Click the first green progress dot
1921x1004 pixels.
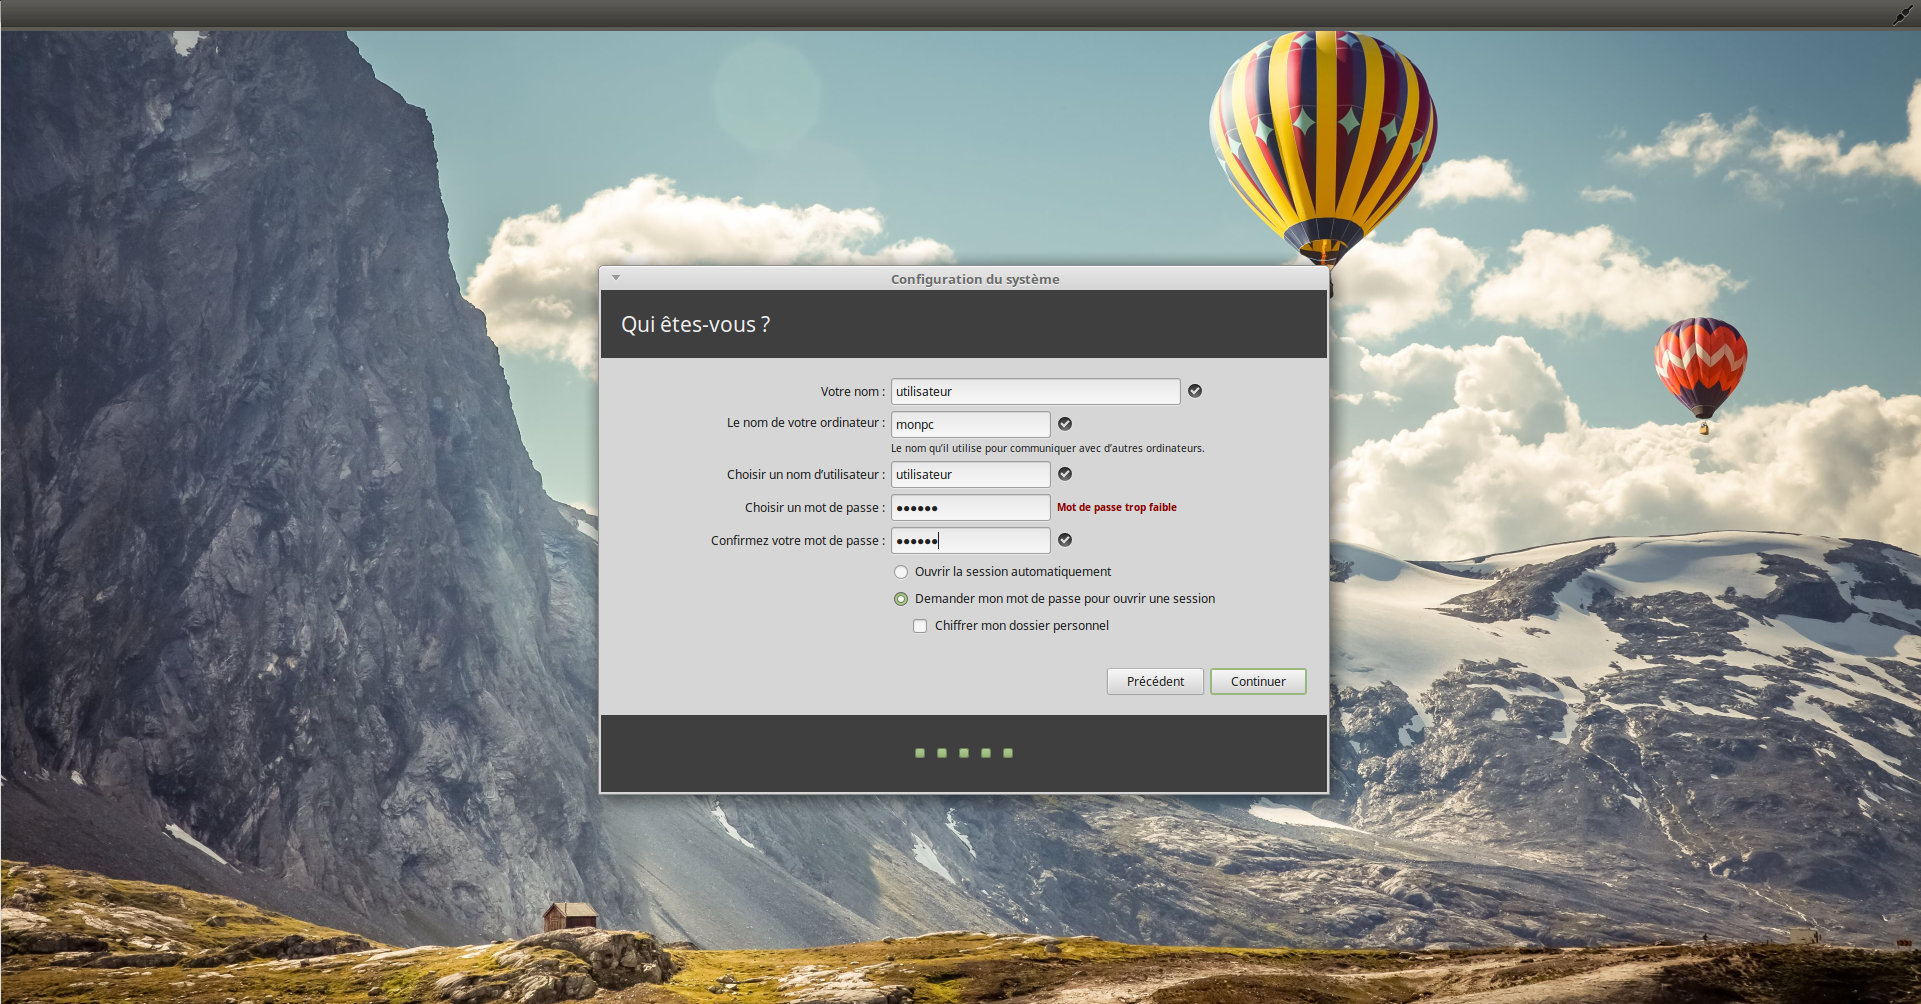(x=920, y=753)
